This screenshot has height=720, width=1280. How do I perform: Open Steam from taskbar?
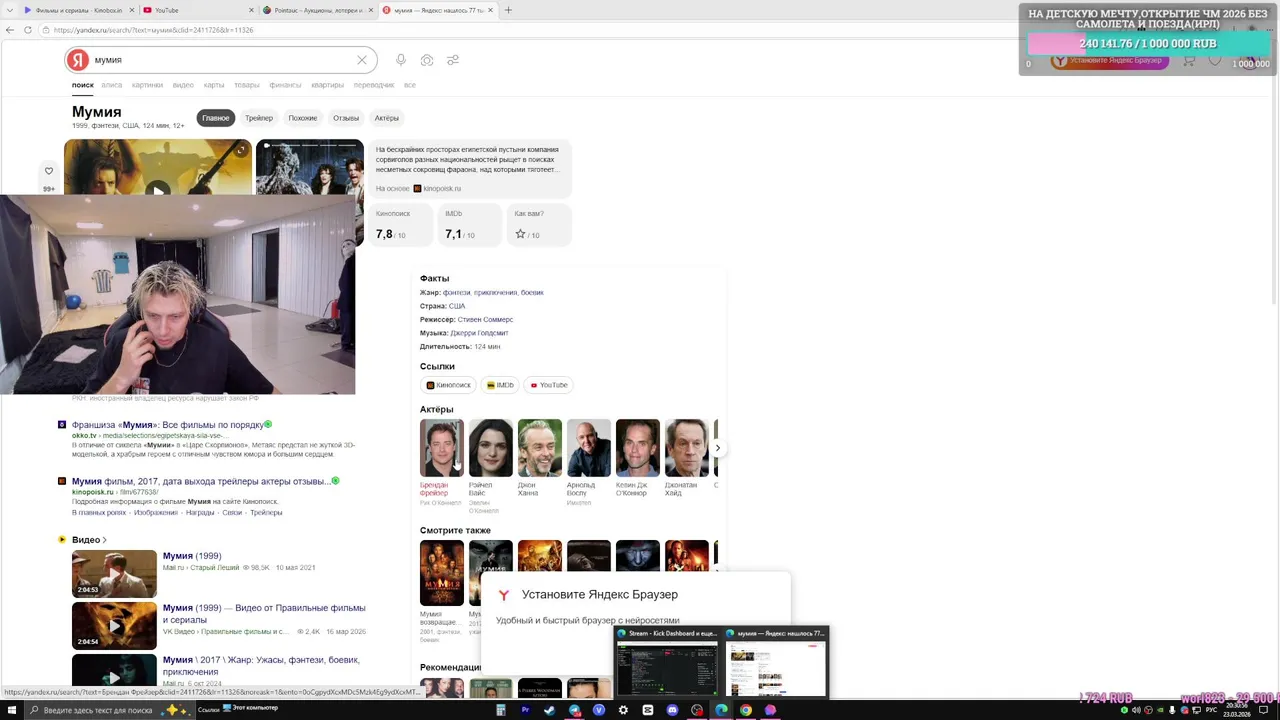(x=549, y=710)
